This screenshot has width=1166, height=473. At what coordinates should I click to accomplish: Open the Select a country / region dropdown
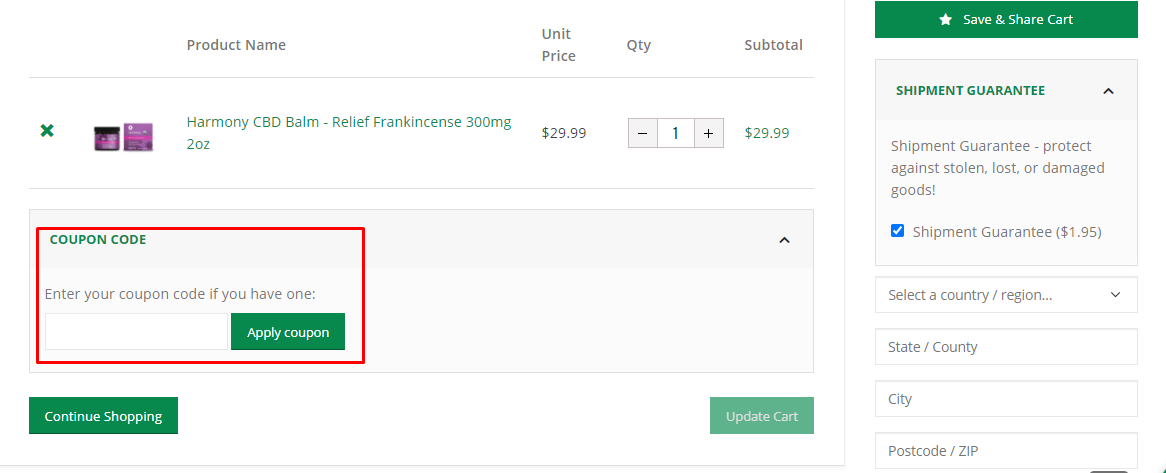(x=1006, y=295)
